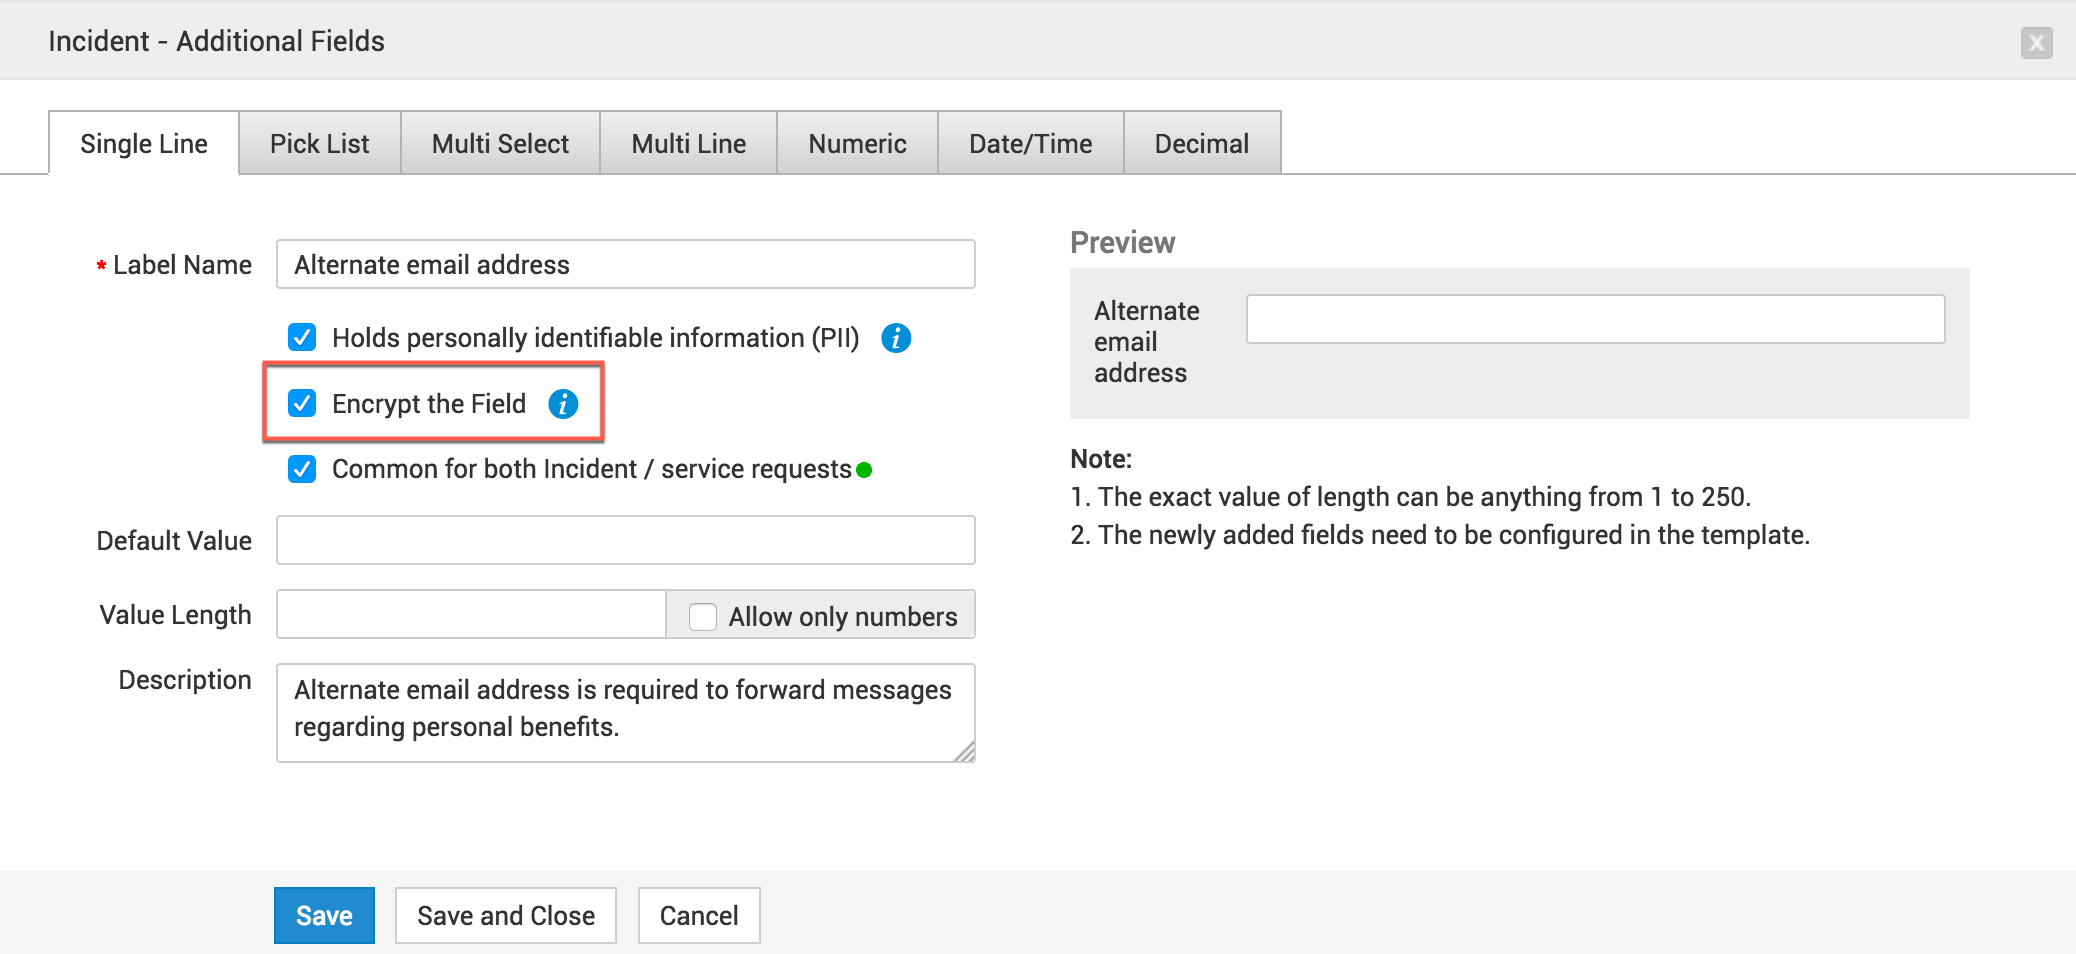
Task: Select the Decimal tab
Action: pos(1202,144)
